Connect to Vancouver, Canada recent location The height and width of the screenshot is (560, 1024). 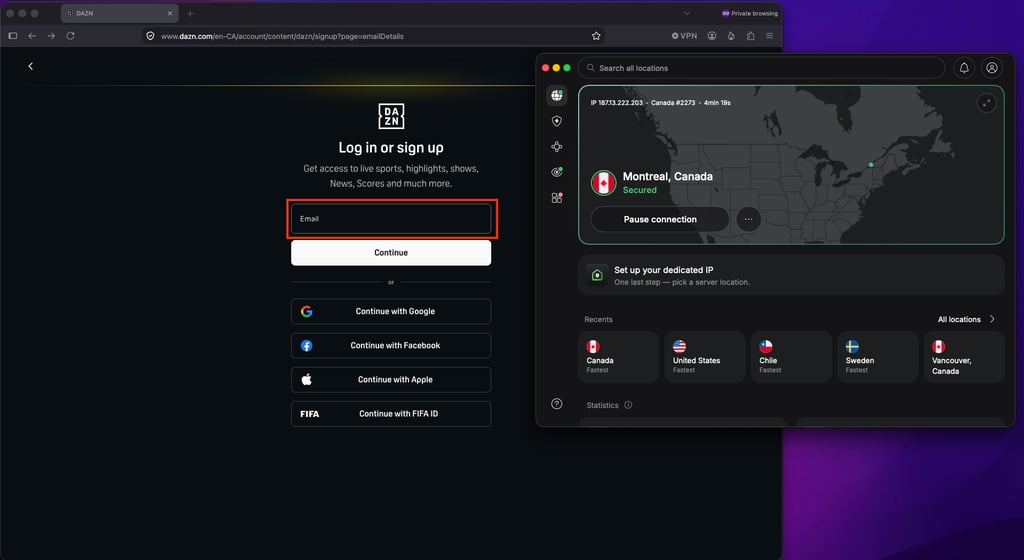(964, 356)
